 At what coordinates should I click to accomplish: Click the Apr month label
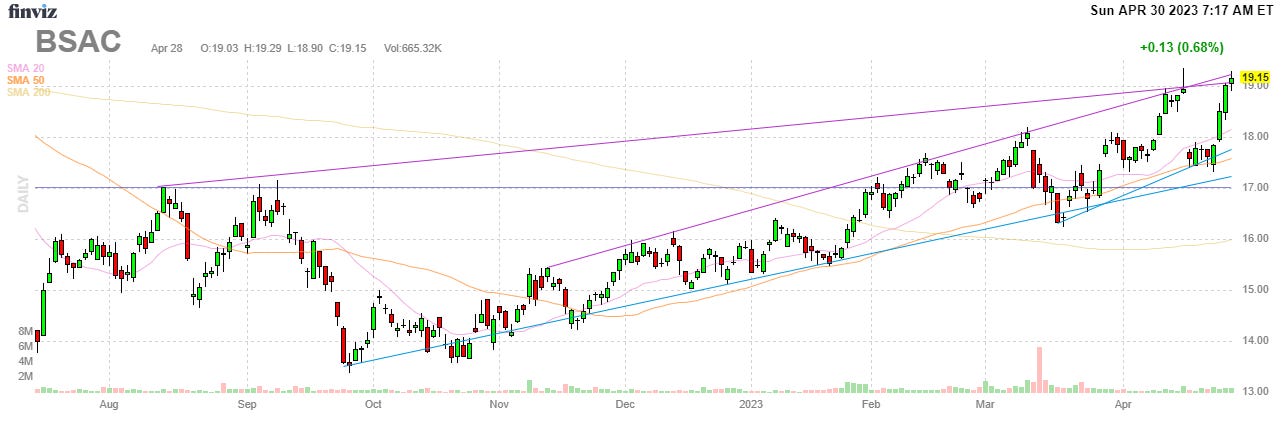[x=1121, y=405]
